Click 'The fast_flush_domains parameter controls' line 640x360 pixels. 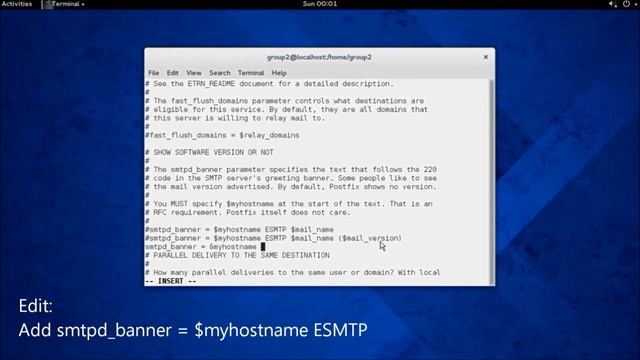pos(284,101)
